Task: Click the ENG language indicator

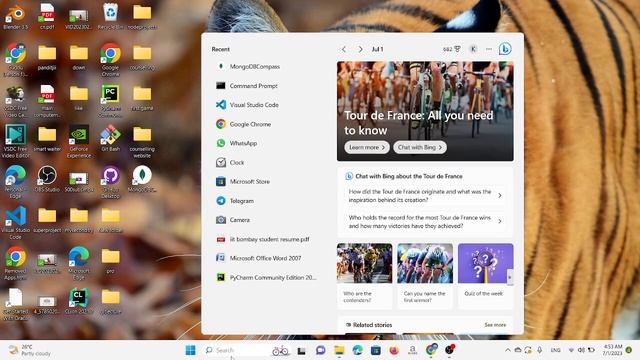Action: coord(556,350)
